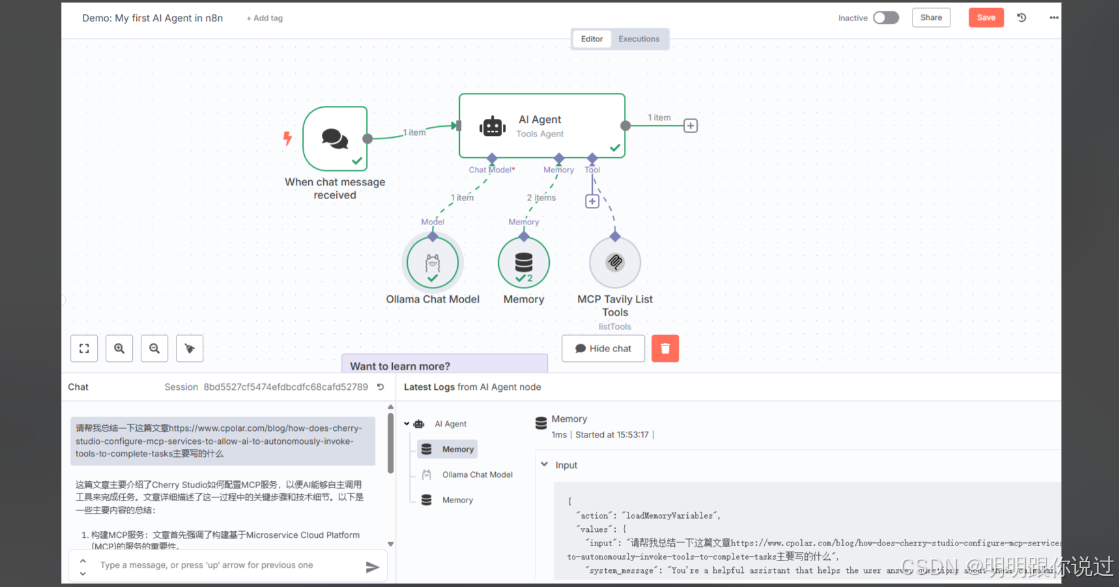Image resolution: width=1119 pixels, height=587 pixels.
Task: Click the Share button
Action: 931,18
